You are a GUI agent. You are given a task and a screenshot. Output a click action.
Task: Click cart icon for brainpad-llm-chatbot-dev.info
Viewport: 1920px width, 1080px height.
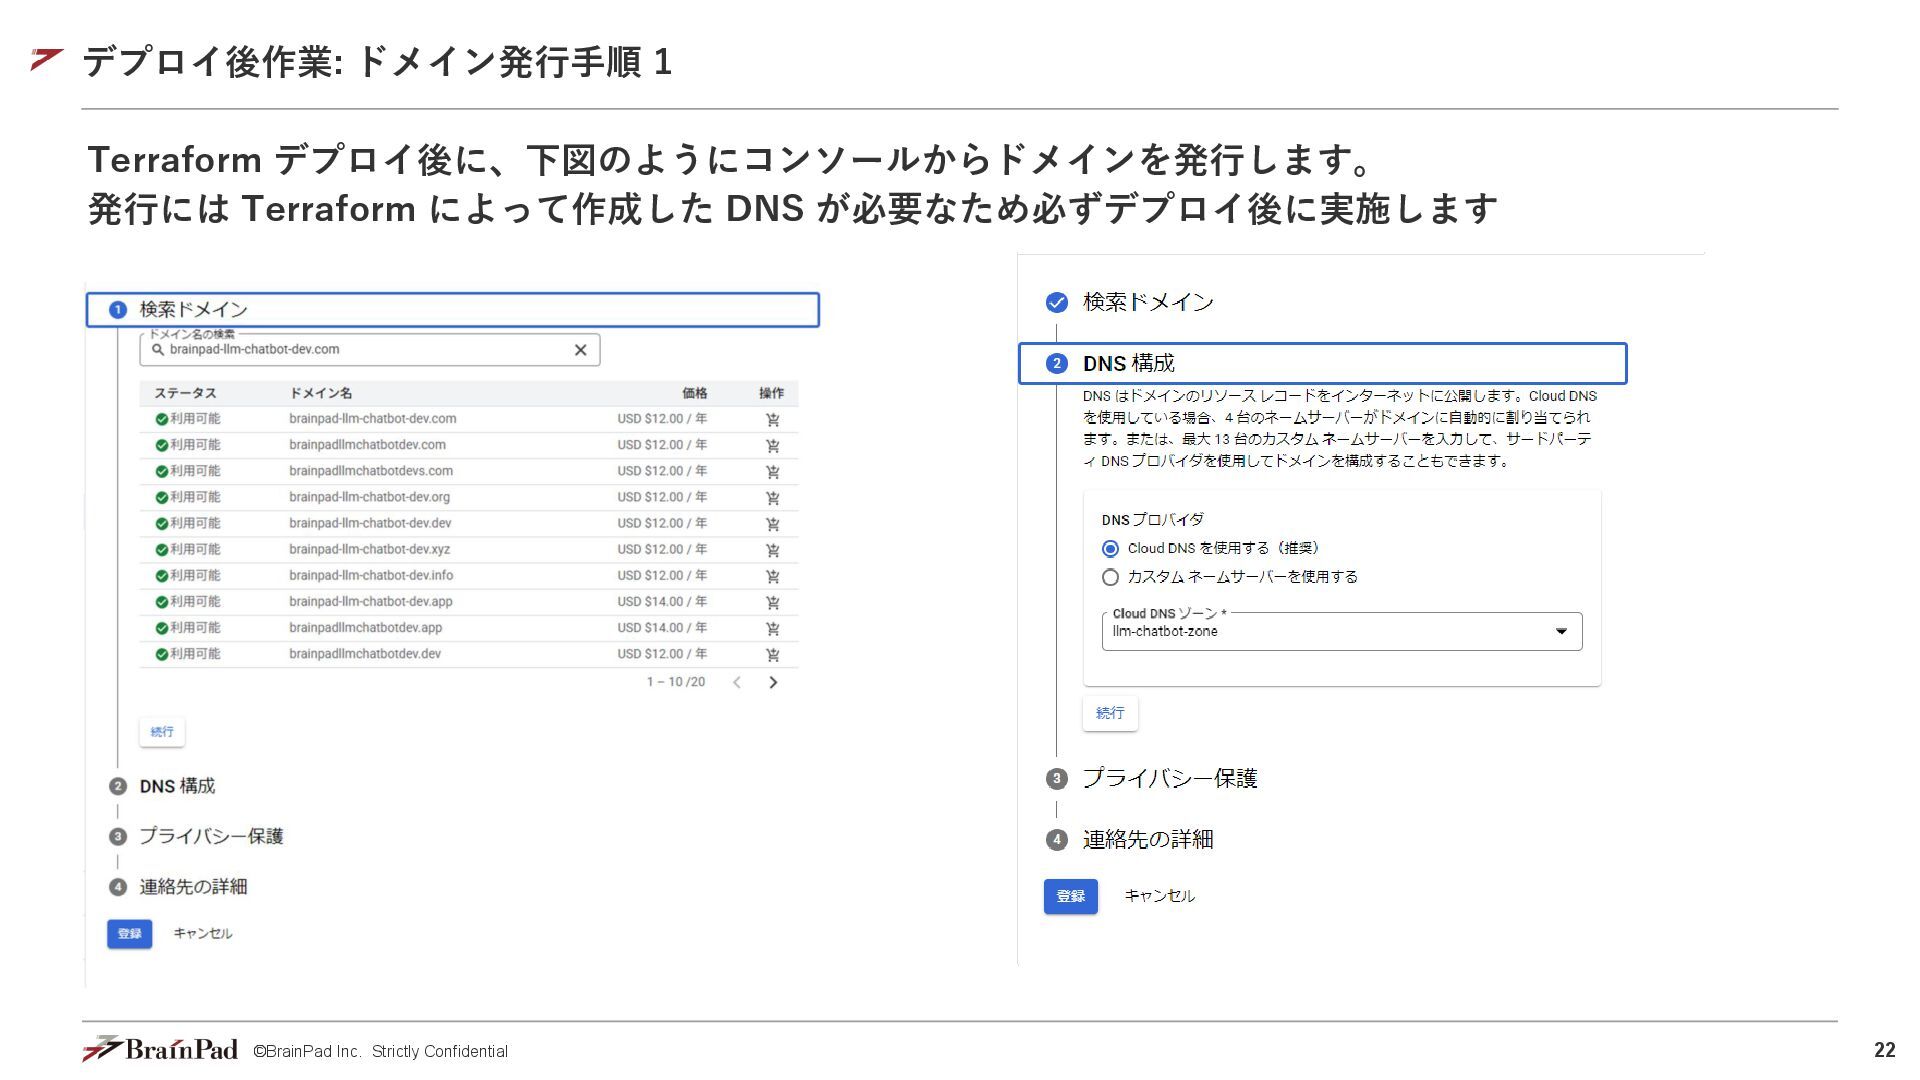pos(772,576)
